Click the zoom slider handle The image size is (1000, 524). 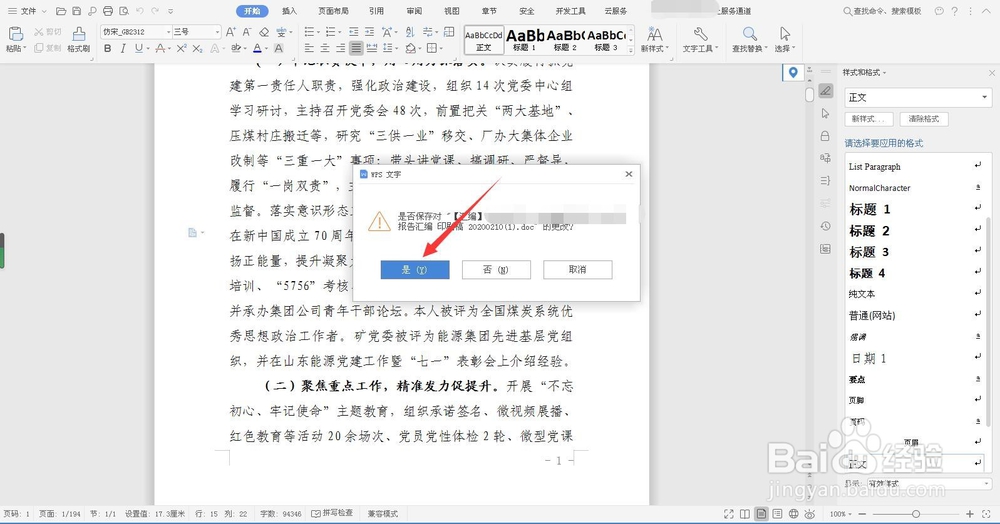coord(916,514)
